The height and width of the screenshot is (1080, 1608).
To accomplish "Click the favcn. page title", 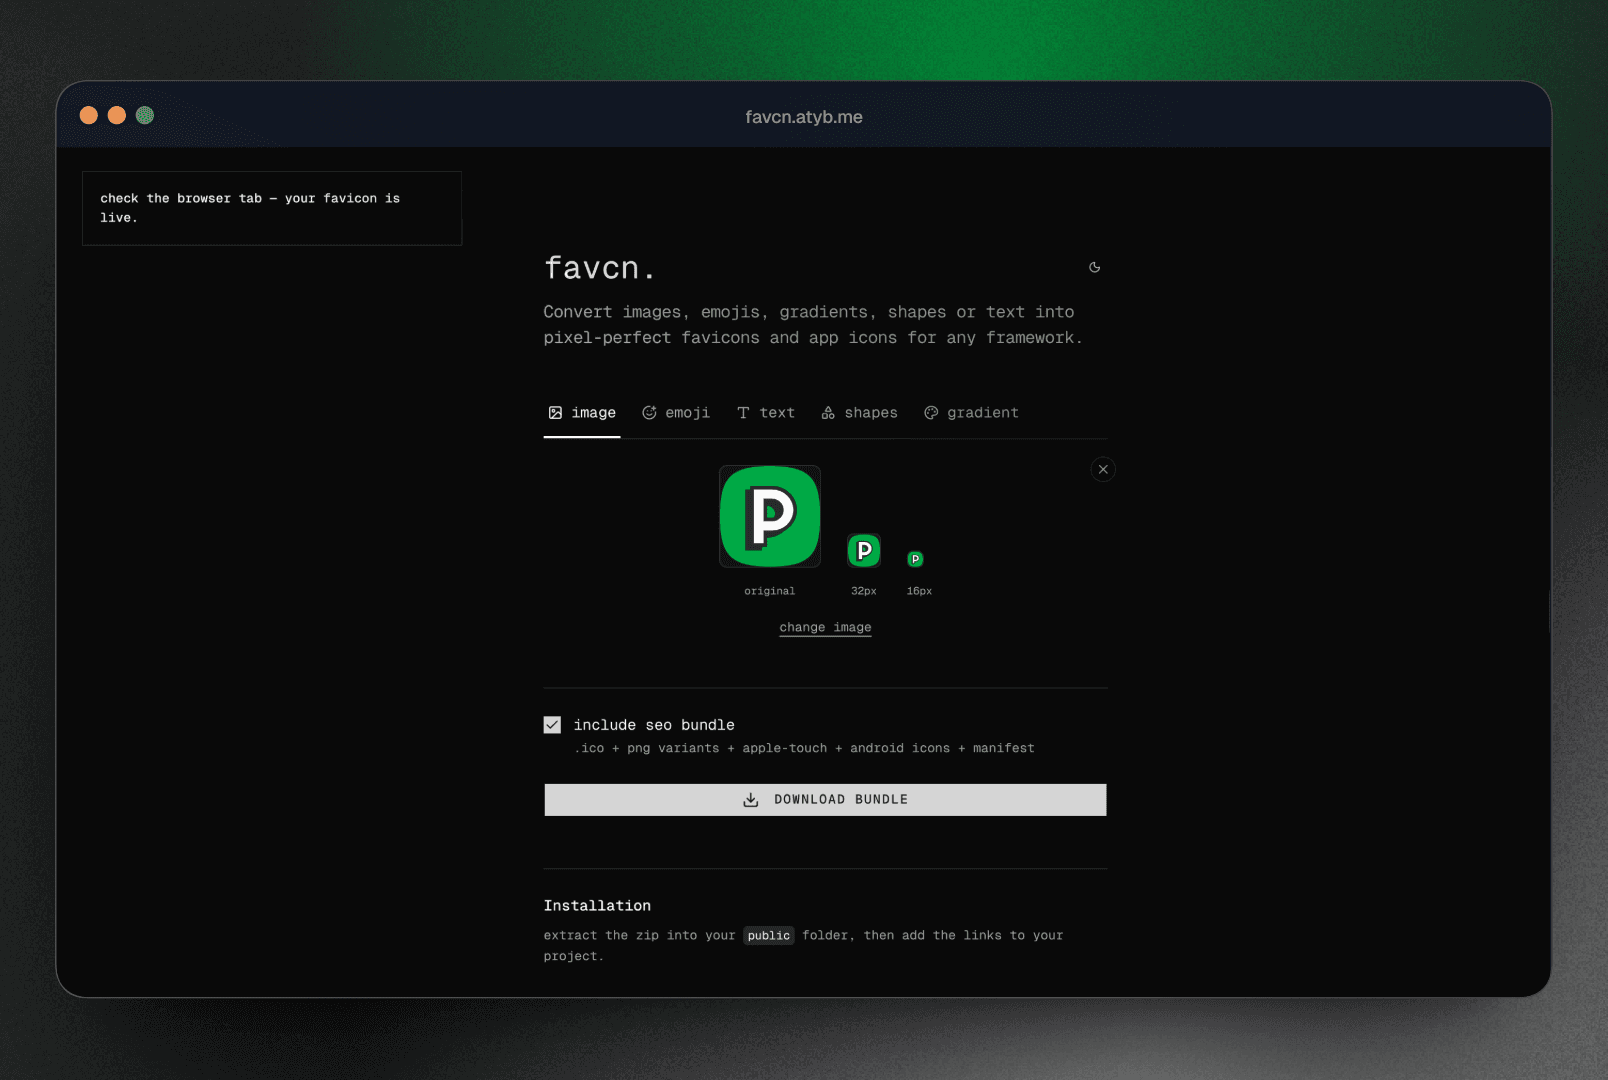I will pyautogui.click(x=600, y=268).
